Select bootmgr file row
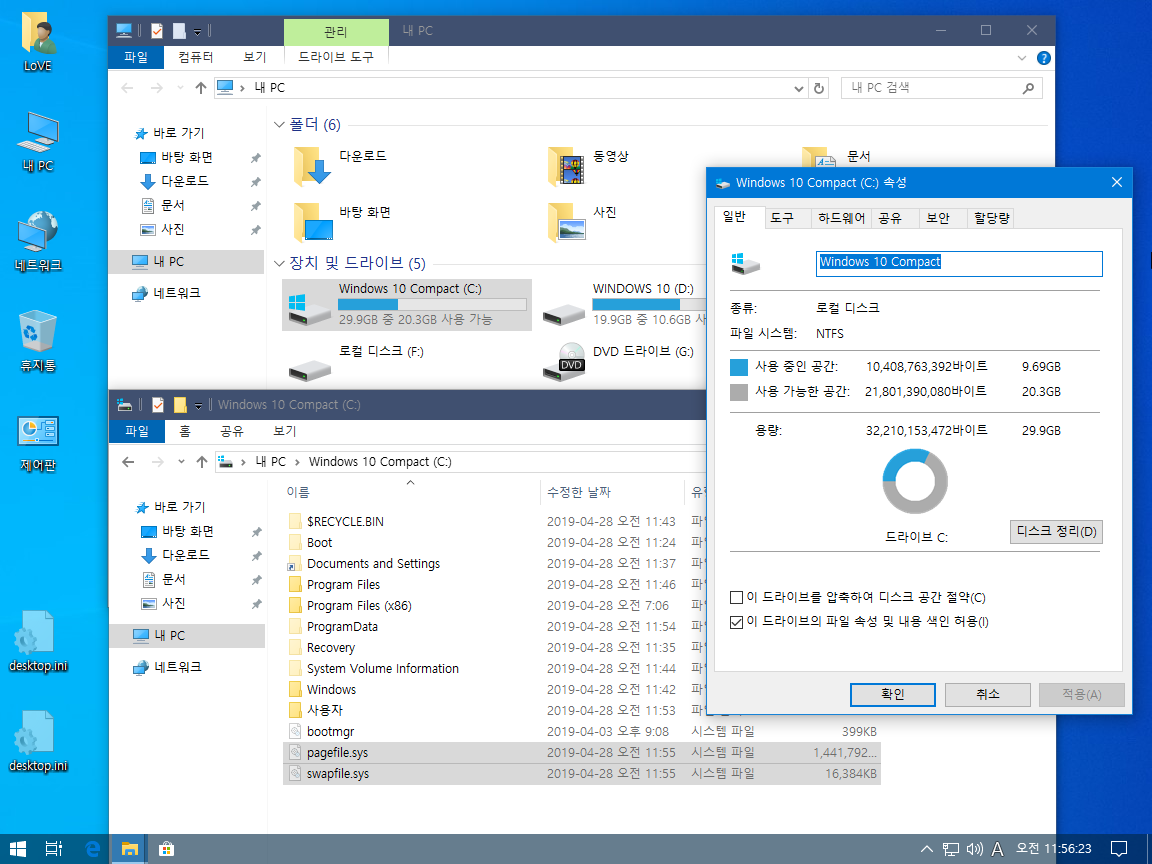Image resolution: width=1152 pixels, height=864 pixels. [581, 732]
